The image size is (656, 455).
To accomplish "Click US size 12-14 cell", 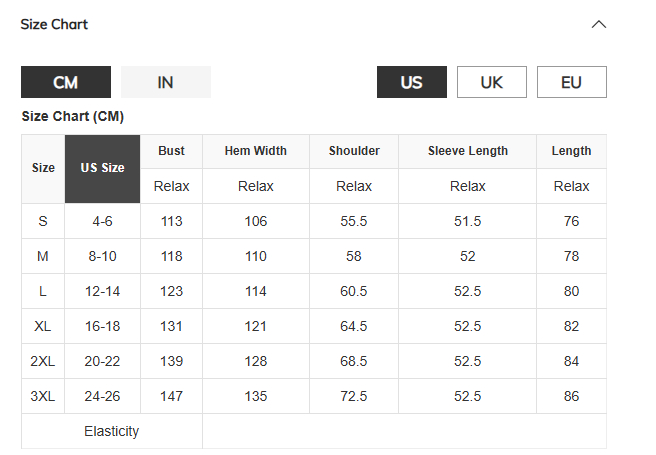I will 102,291.
